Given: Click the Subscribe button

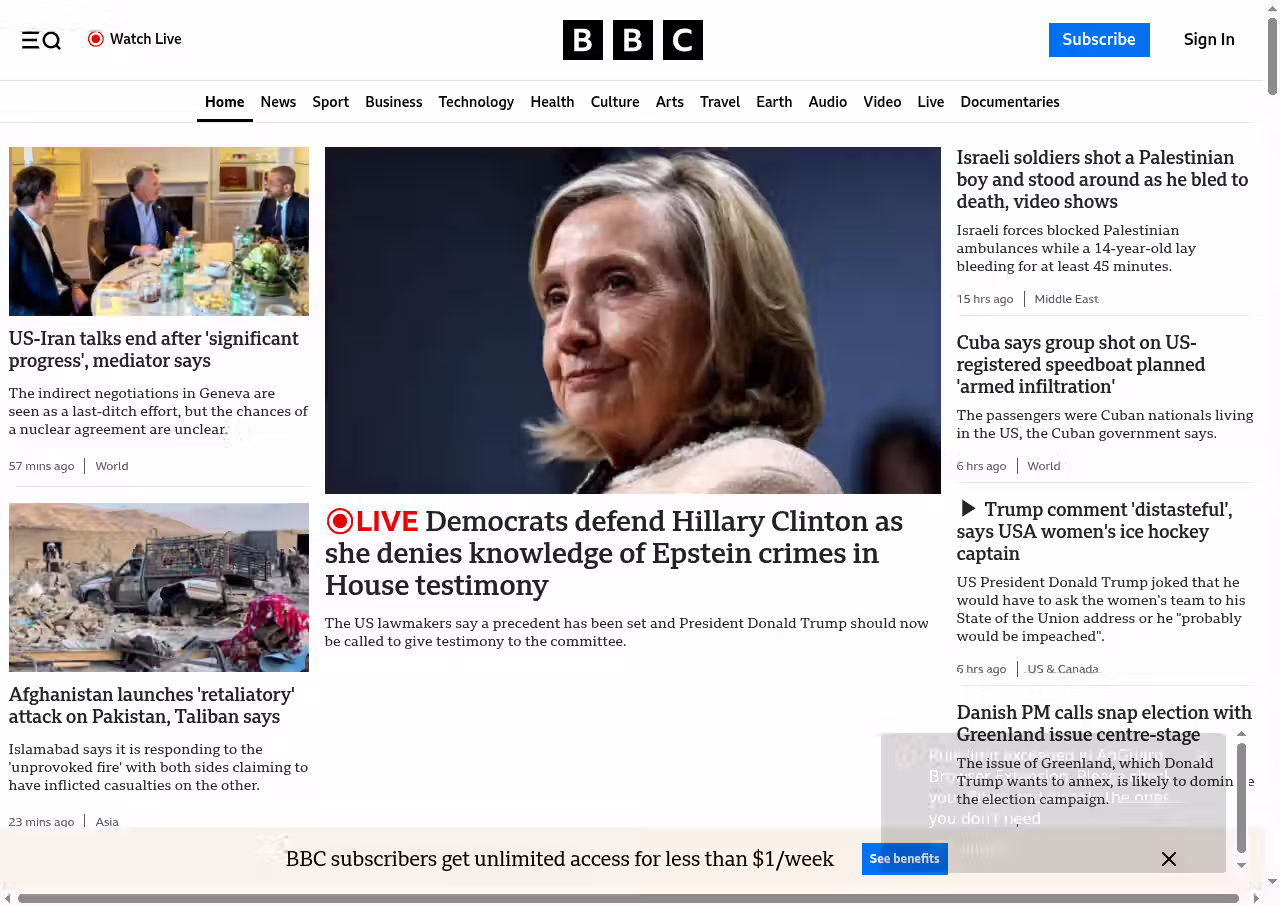Looking at the screenshot, I should pyautogui.click(x=1098, y=40).
